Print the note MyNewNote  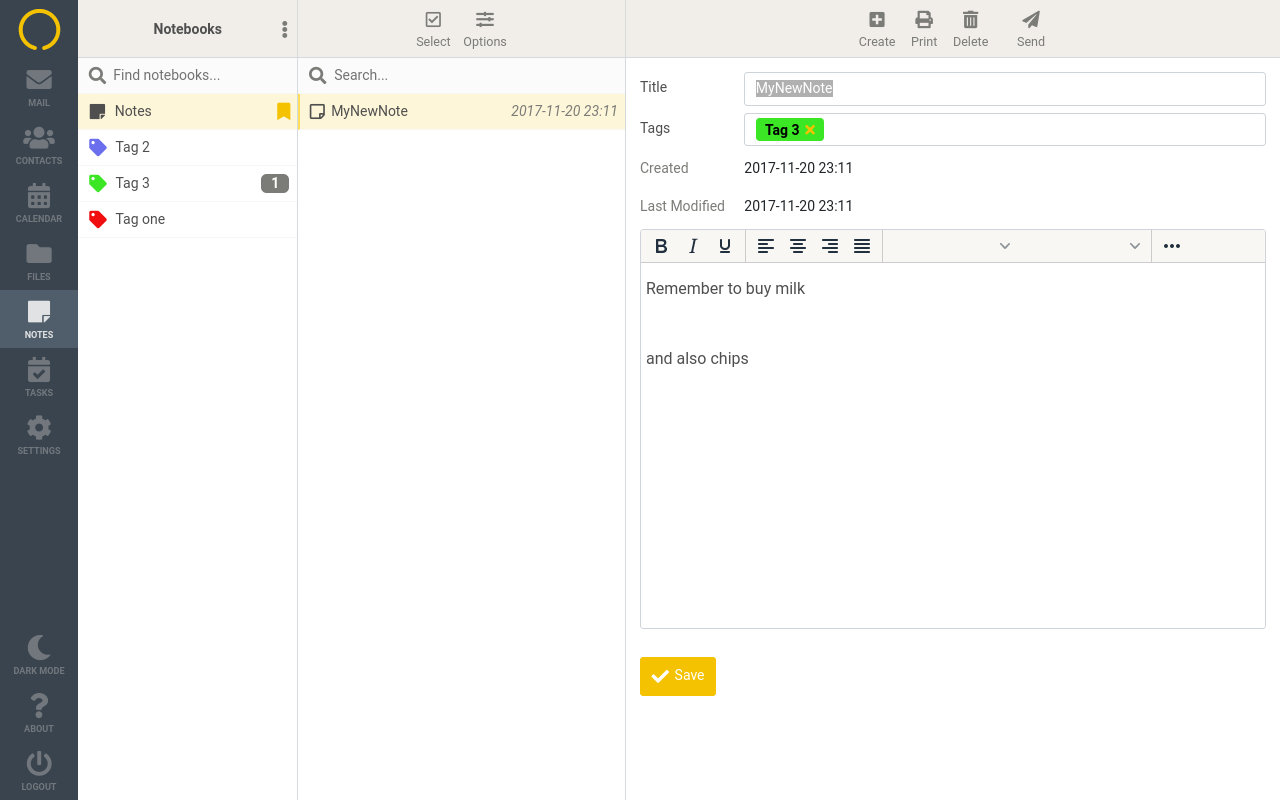pyautogui.click(x=923, y=28)
